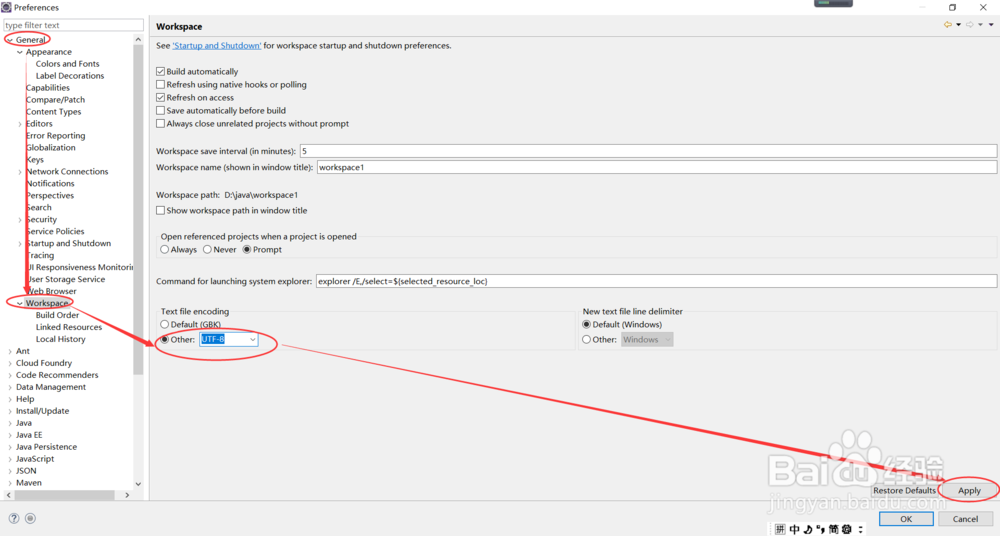Click the Workspace name field

coord(657,167)
